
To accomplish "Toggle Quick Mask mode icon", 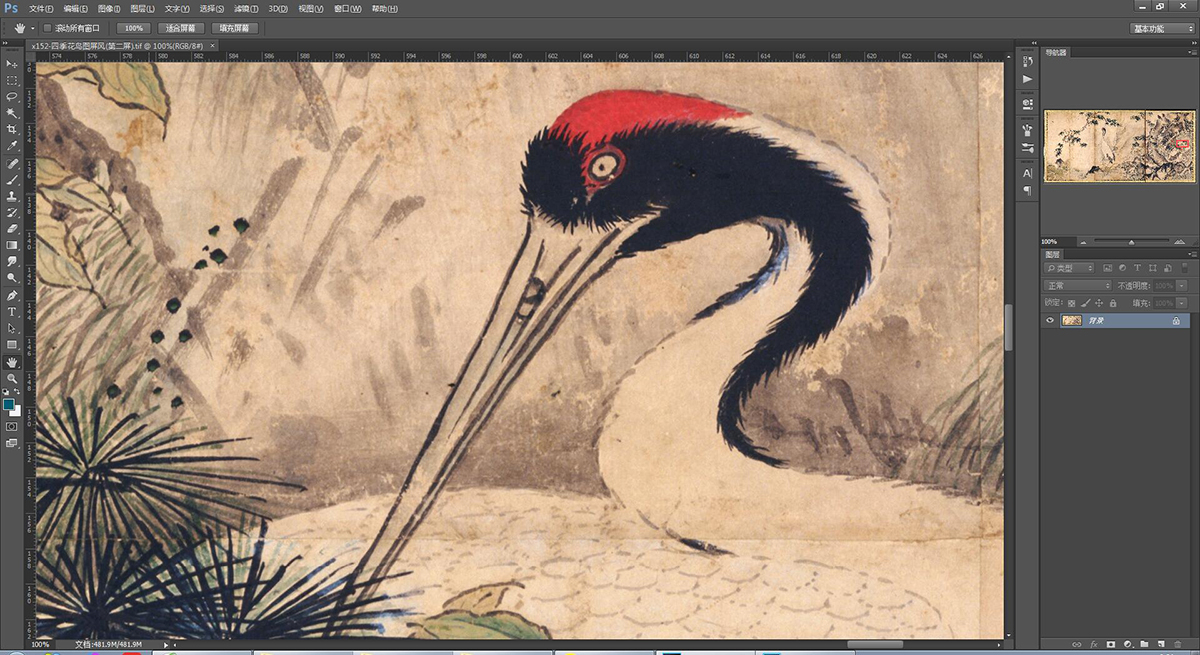I will tap(12, 426).
